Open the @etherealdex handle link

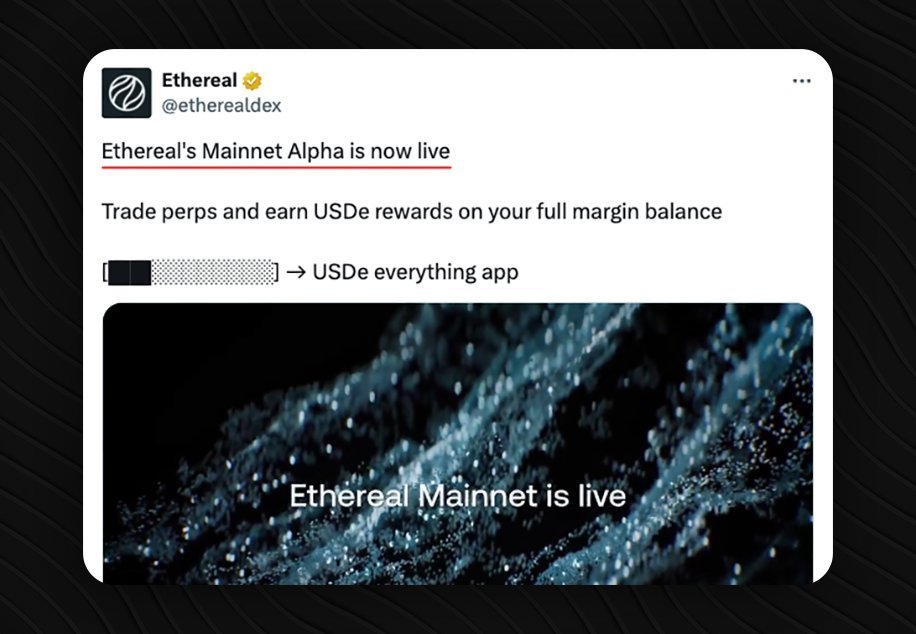[221, 106]
